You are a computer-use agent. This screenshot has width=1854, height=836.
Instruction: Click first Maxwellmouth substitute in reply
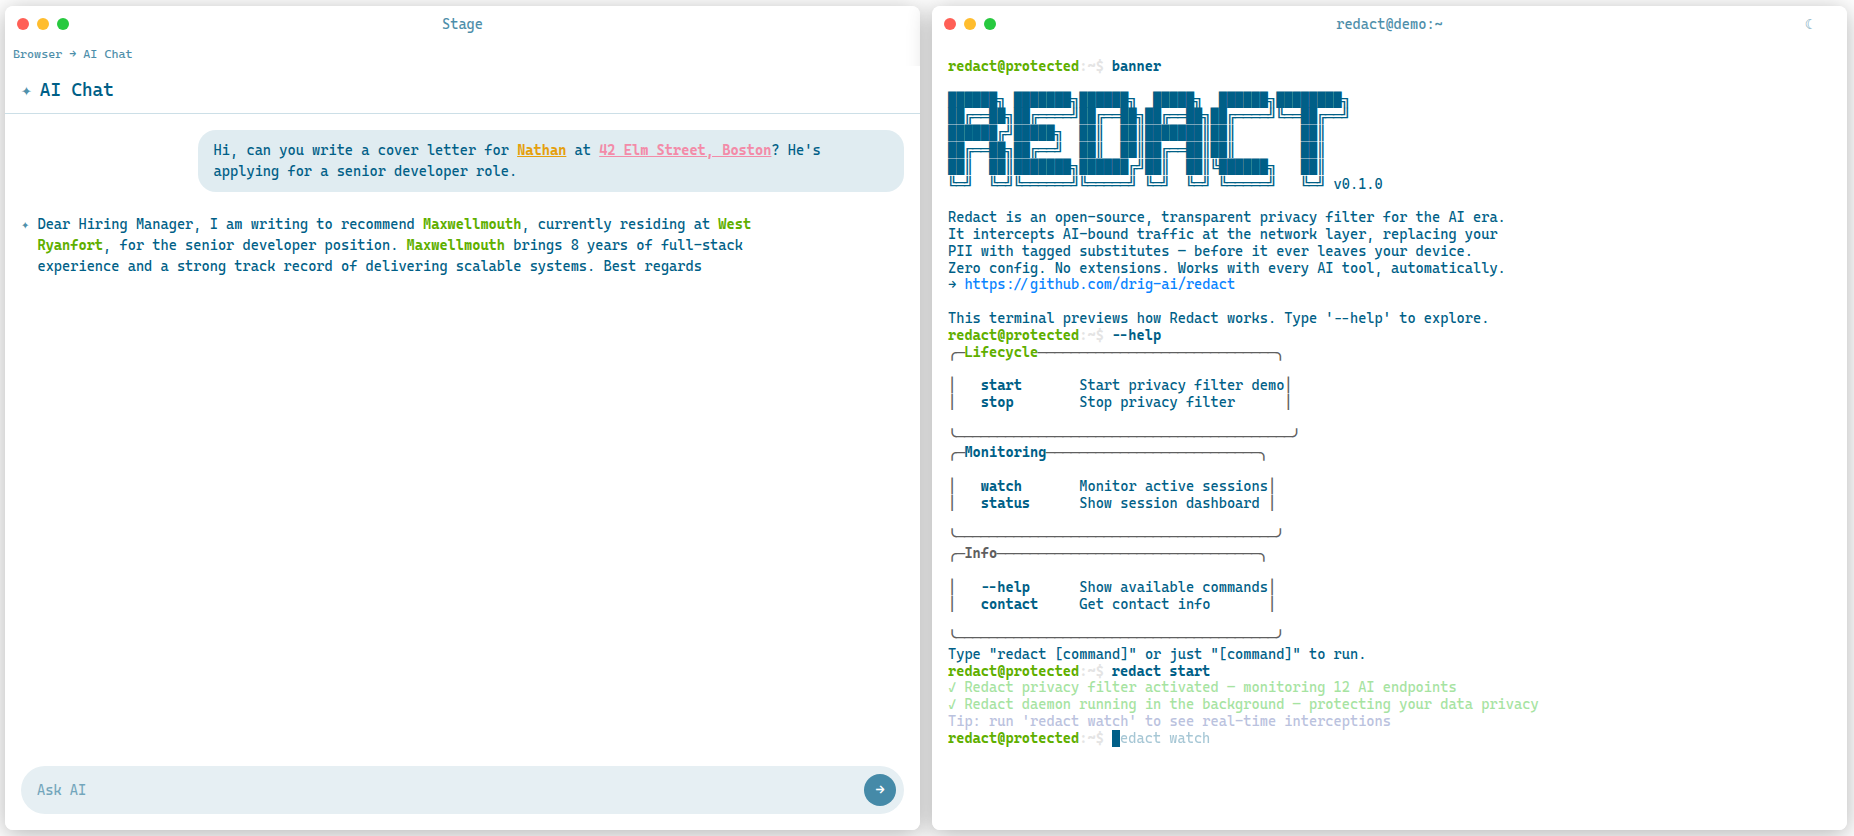(472, 224)
